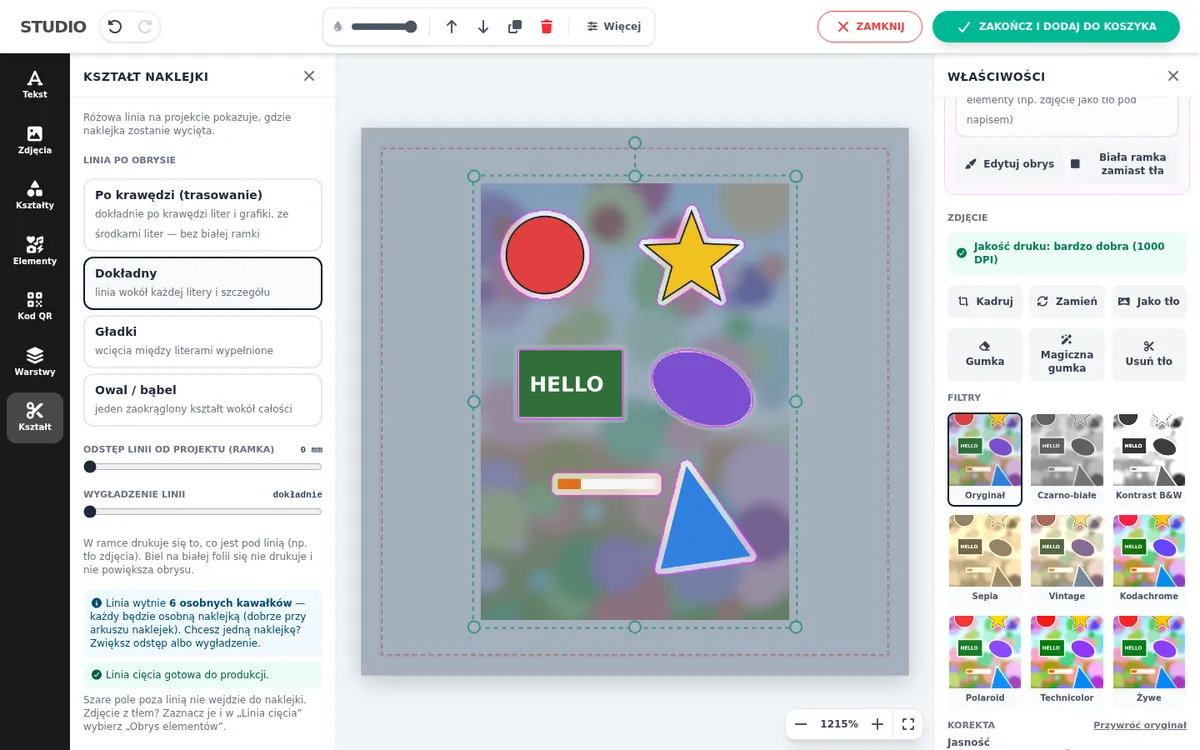
Task: Click the redo arrow icon
Action: click(145, 27)
